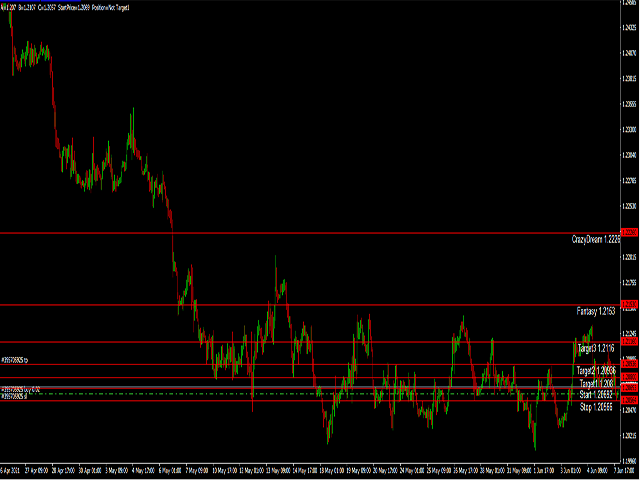Click the Target1 level label

[598, 383]
